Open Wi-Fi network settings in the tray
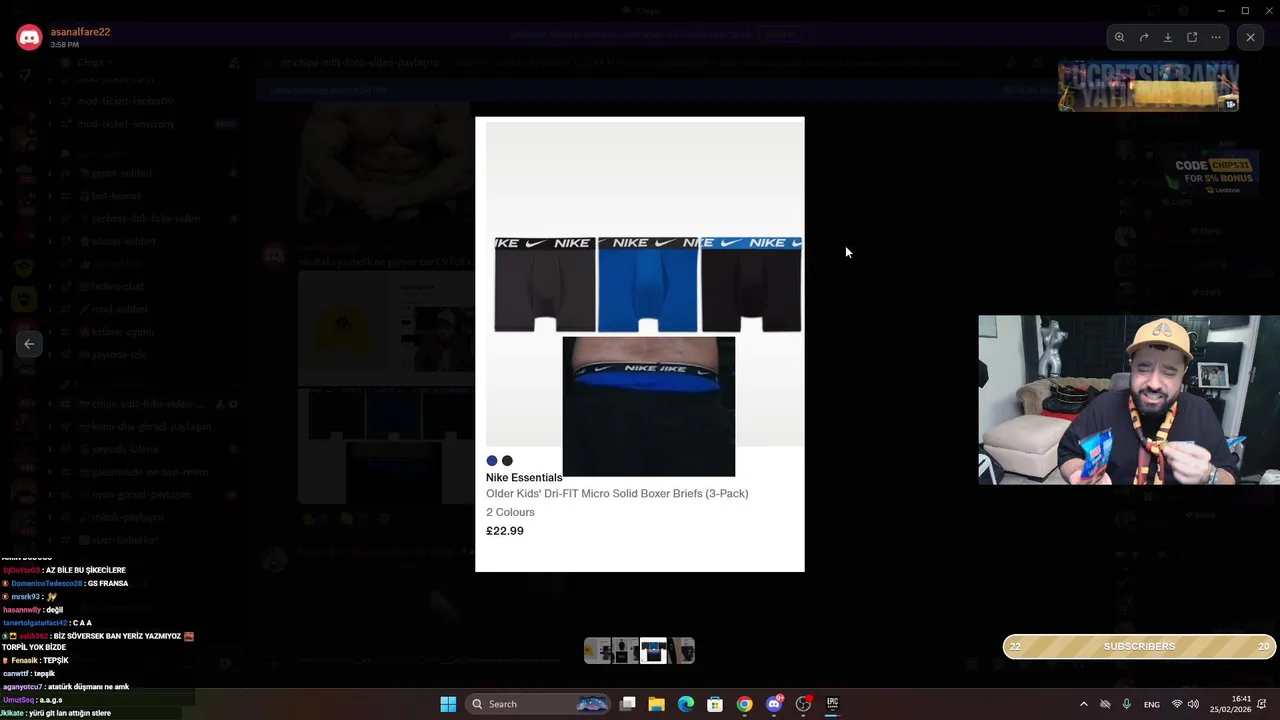This screenshot has width=1280, height=720. (x=1177, y=704)
